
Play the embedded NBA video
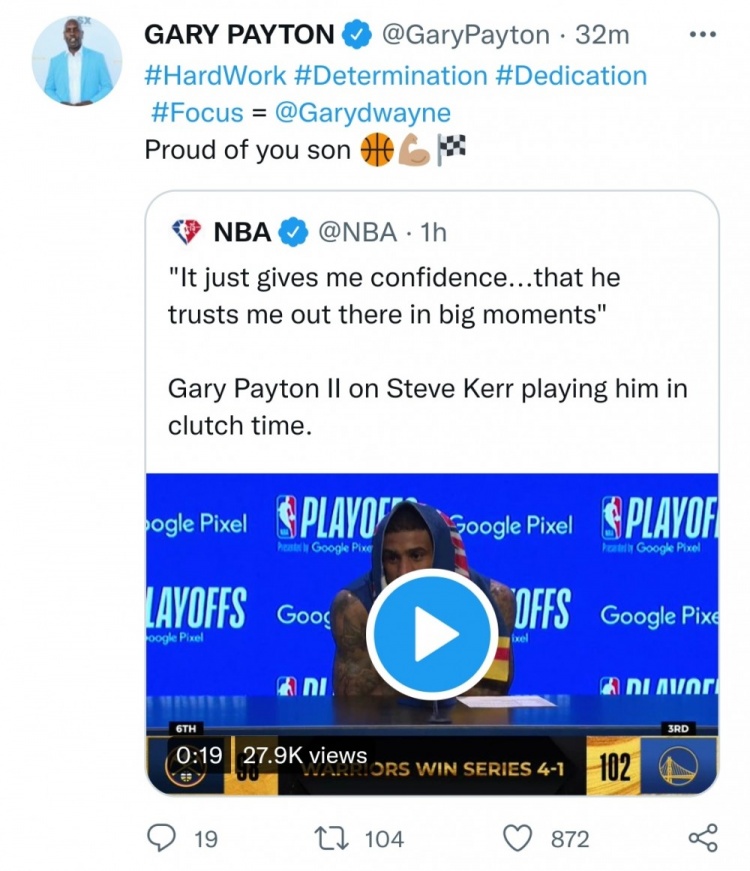point(431,635)
